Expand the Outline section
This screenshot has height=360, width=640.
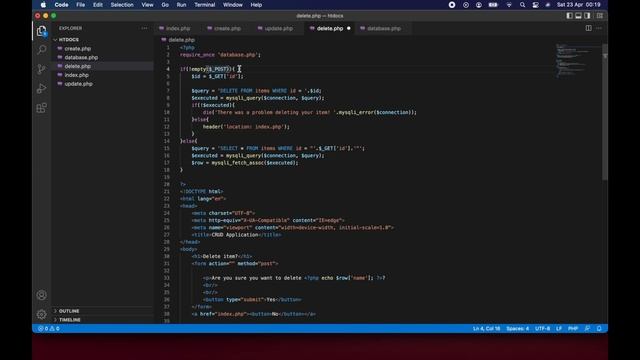coord(69,311)
